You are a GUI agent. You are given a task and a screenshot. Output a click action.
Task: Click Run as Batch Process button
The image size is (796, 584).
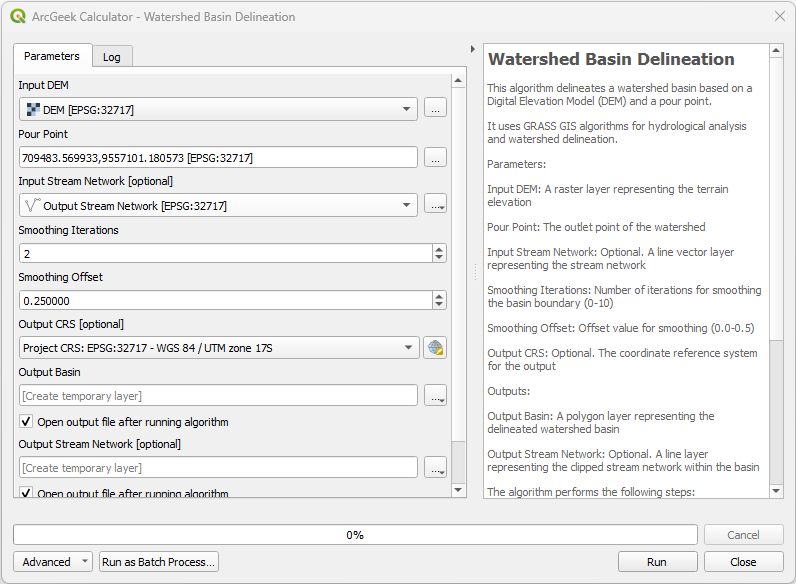(159, 562)
